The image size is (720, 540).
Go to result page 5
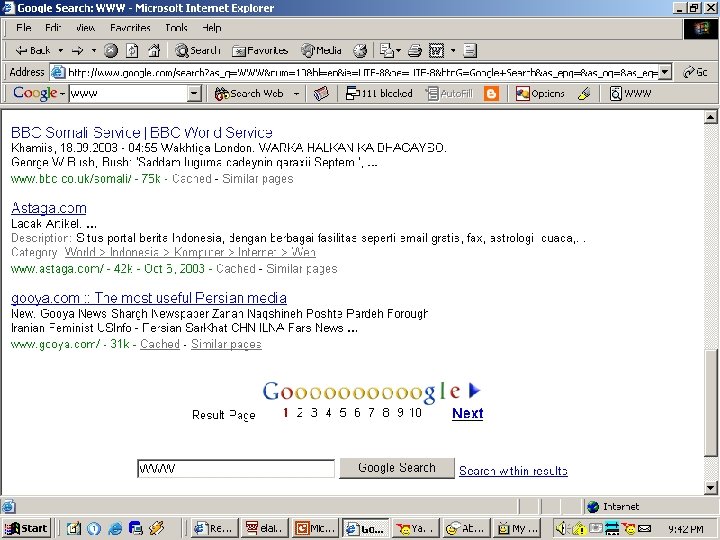343,413
